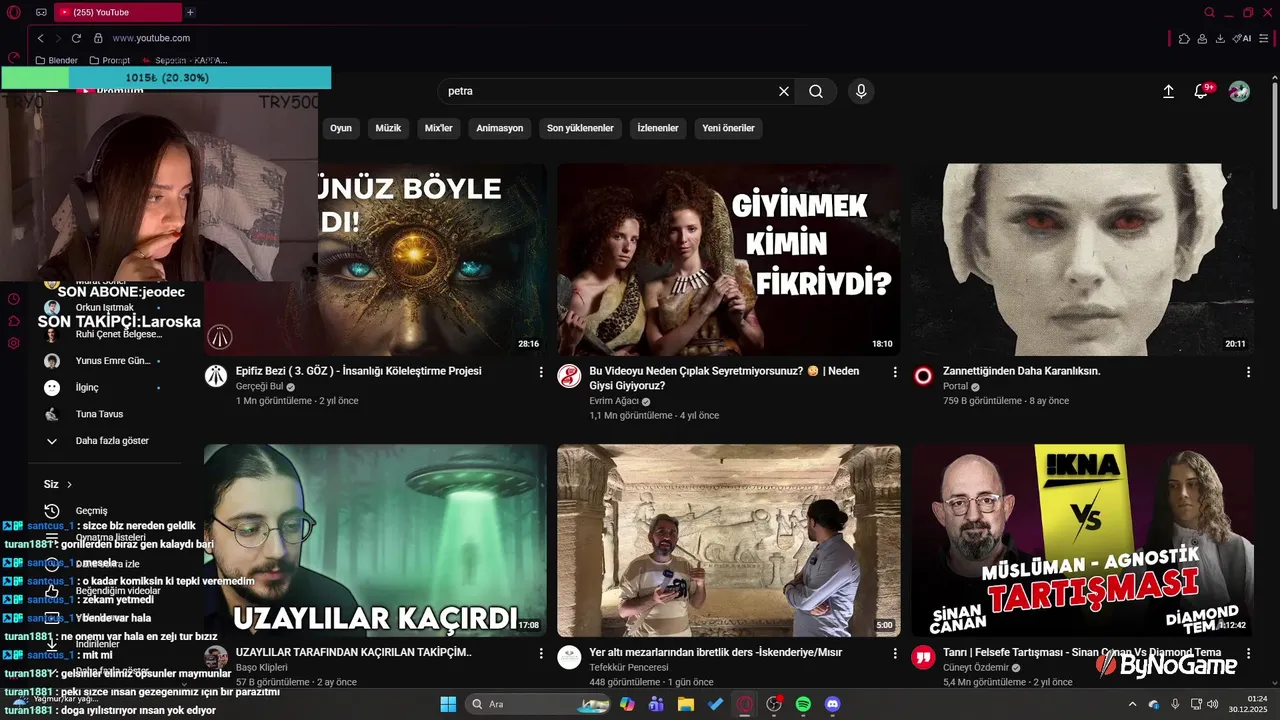The width and height of the screenshot is (1280, 720).
Task: Select the Müzik filter chip
Action: tap(388, 128)
